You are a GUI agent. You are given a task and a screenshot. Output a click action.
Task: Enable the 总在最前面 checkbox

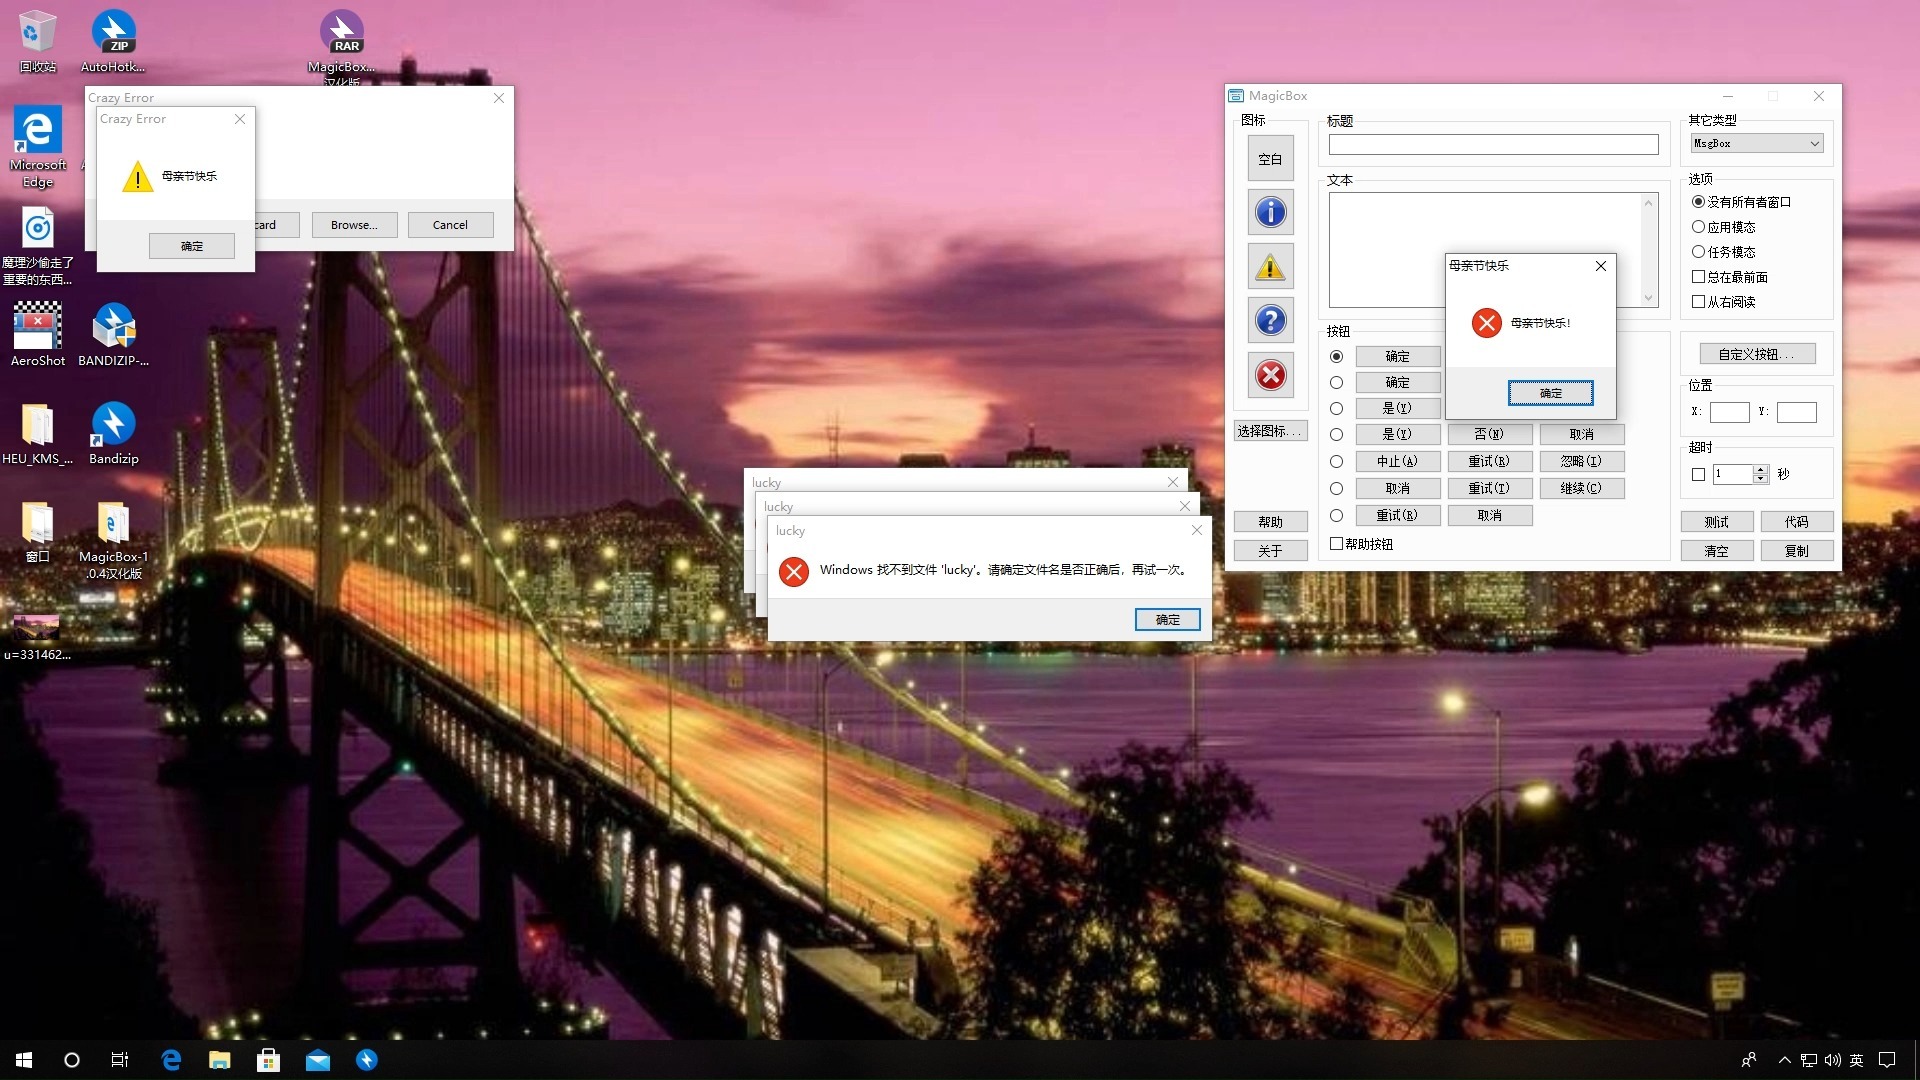(1698, 277)
